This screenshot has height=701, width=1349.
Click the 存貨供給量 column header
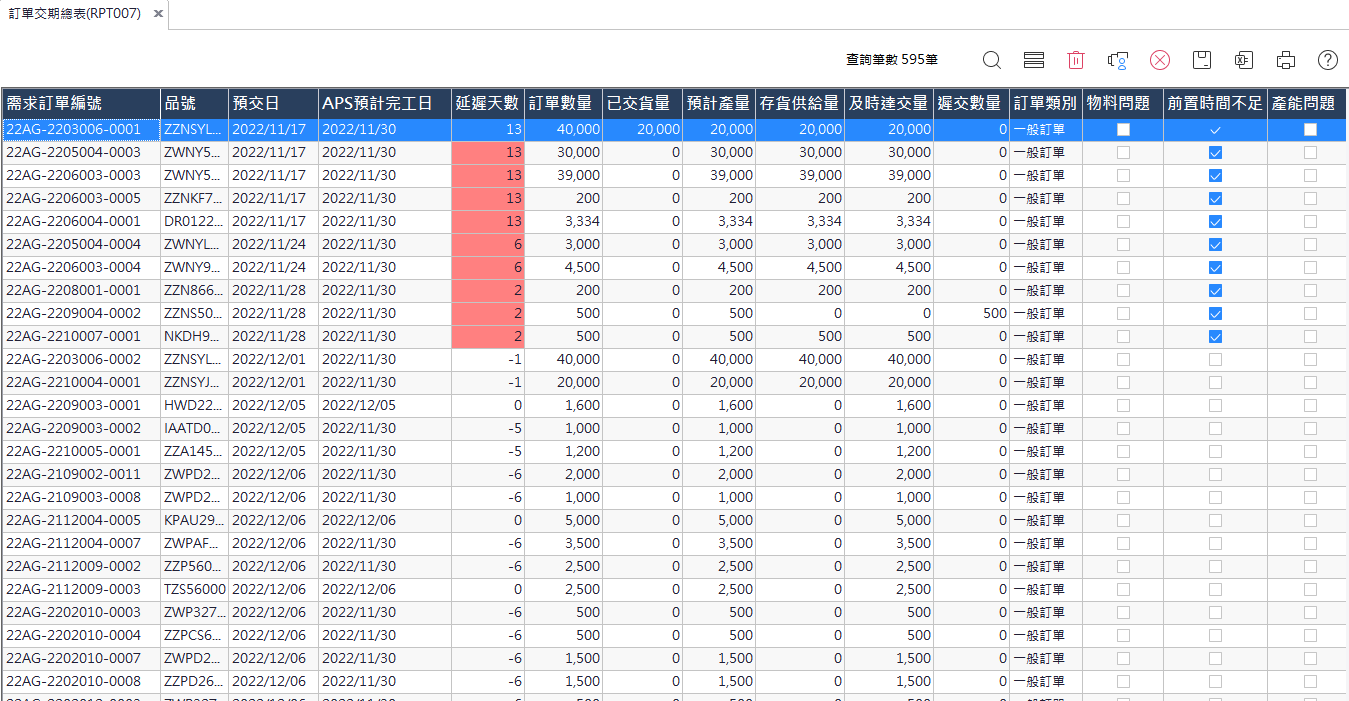[x=800, y=103]
